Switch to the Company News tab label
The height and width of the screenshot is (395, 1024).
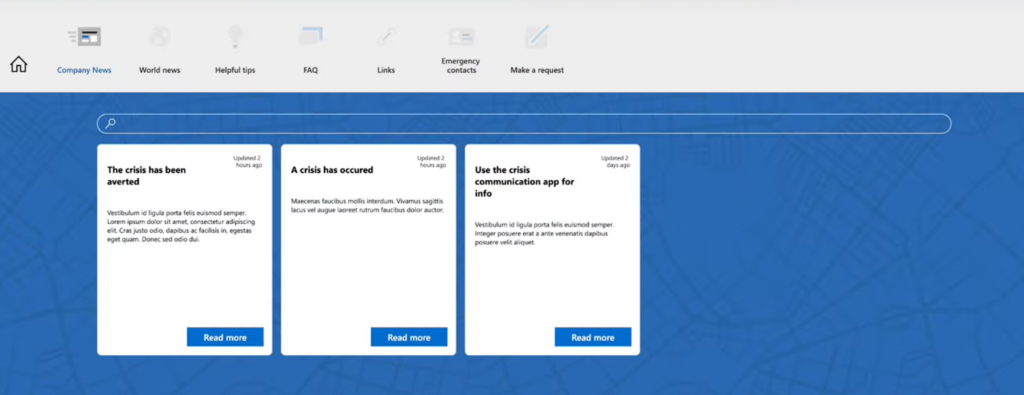pyautogui.click(x=84, y=70)
